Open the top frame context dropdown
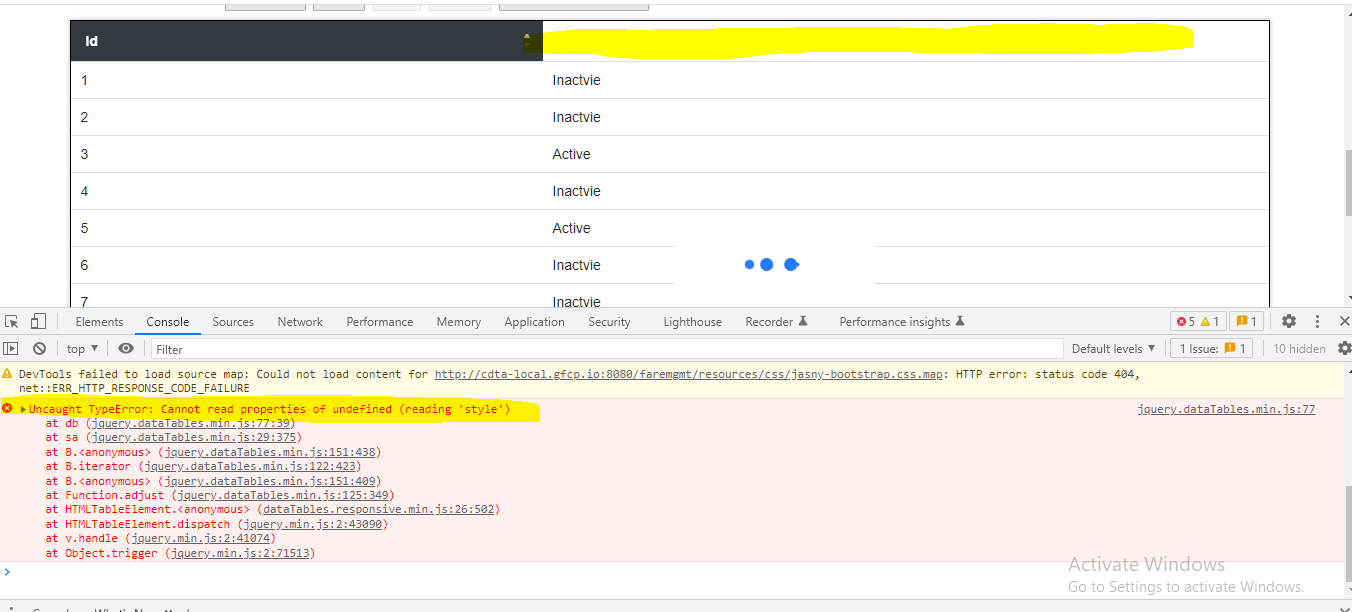This screenshot has width=1352, height=612. coord(80,348)
